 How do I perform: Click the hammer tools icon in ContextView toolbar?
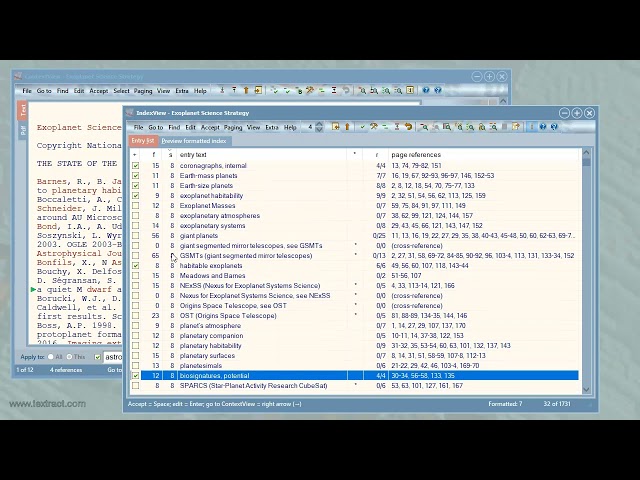[x=310, y=90]
